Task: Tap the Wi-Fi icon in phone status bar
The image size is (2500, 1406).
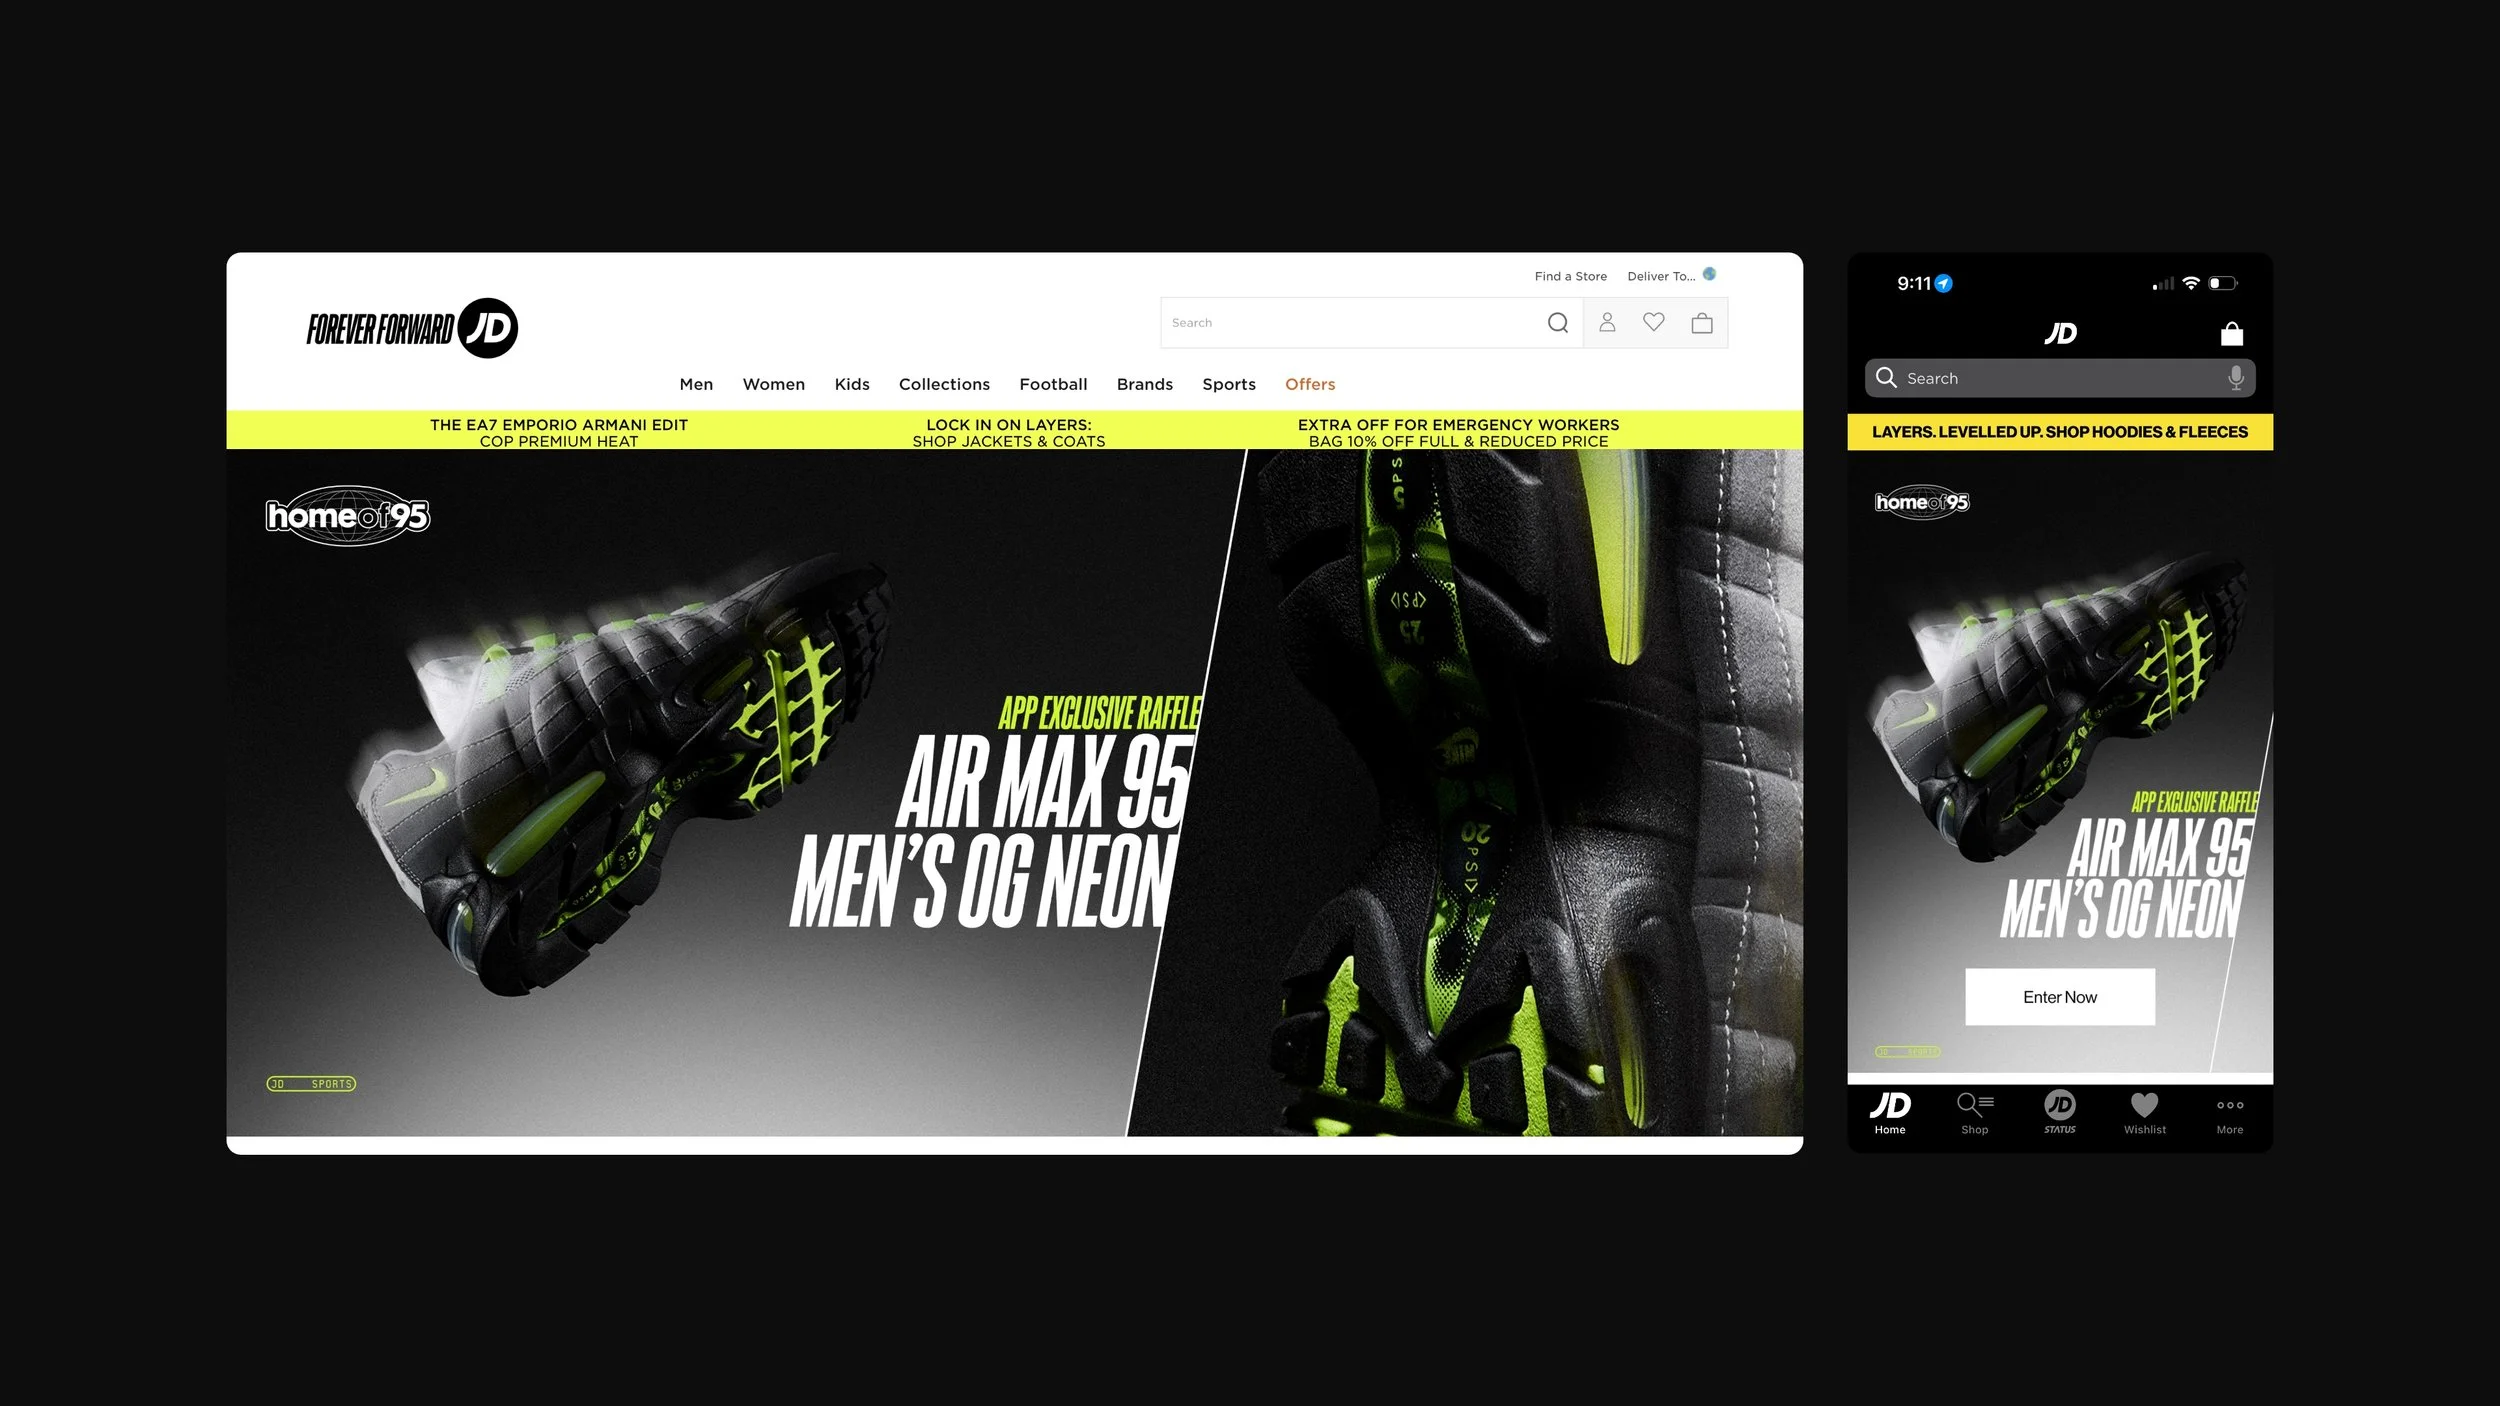Action: pyautogui.click(x=2190, y=284)
